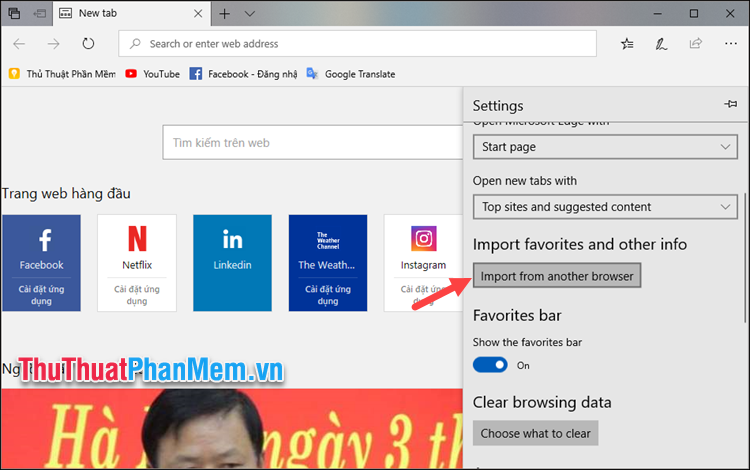This screenshot has width=750, height=470.
Task: Select the New tab tab
Action: (131, 13)
